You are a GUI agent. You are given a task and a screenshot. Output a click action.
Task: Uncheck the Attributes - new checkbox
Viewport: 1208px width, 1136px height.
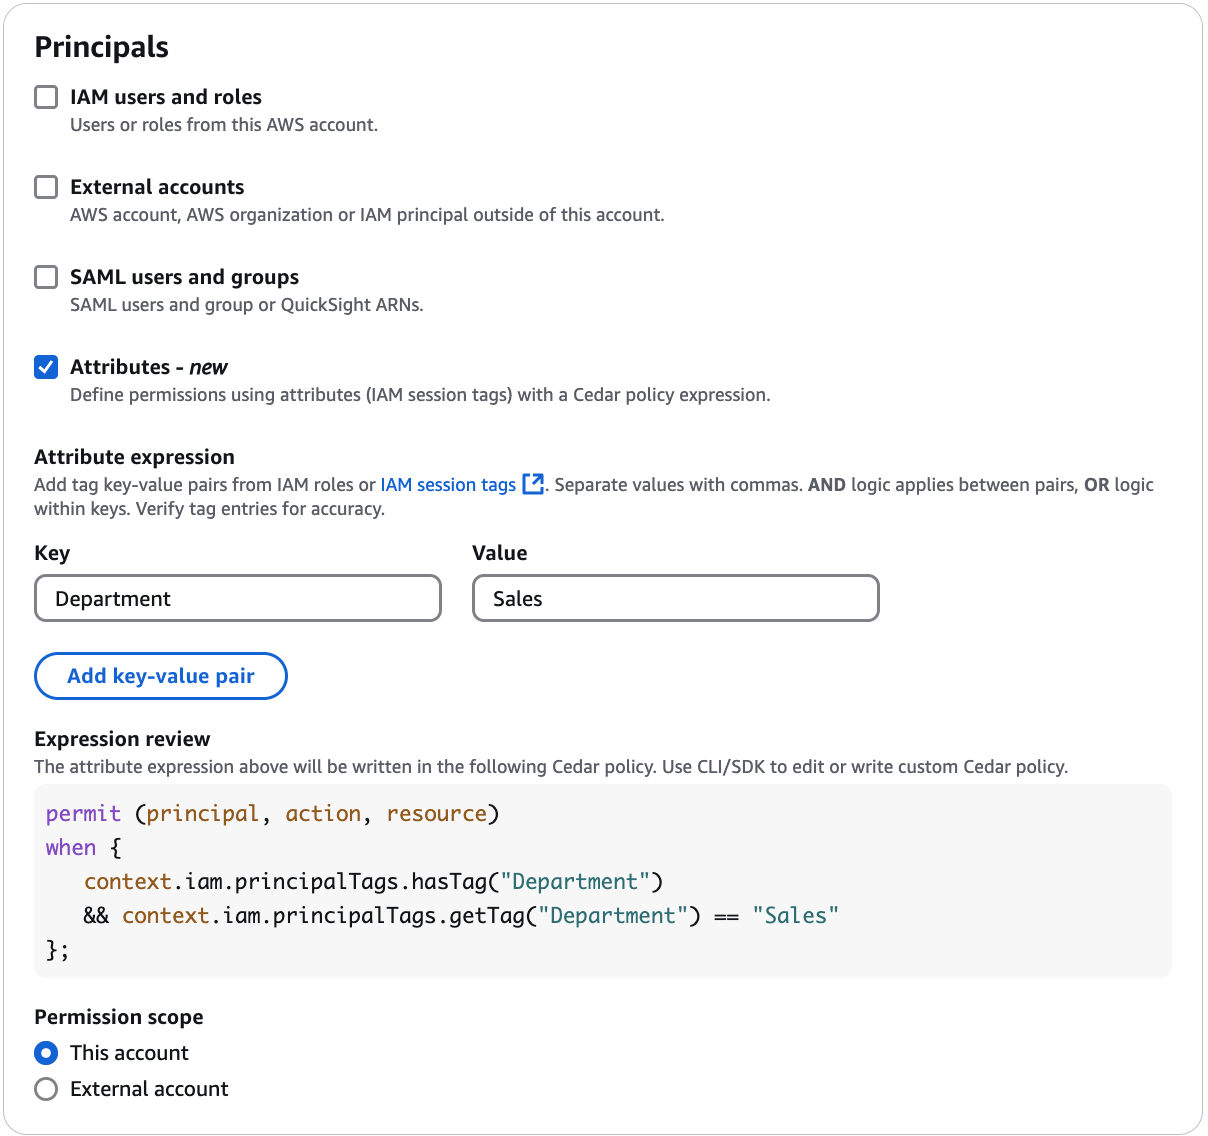point(46,367)
